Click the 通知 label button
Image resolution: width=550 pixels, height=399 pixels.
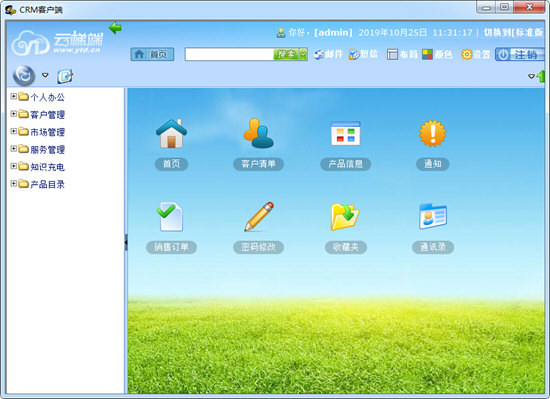(432, 164)
